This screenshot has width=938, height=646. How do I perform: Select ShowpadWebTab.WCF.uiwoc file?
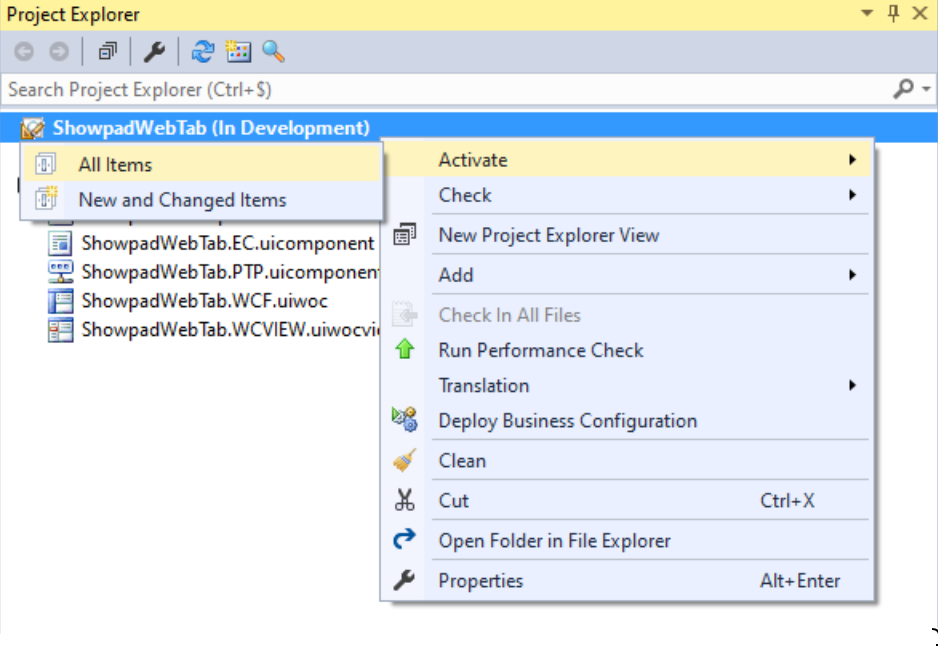tap(204, 301)
